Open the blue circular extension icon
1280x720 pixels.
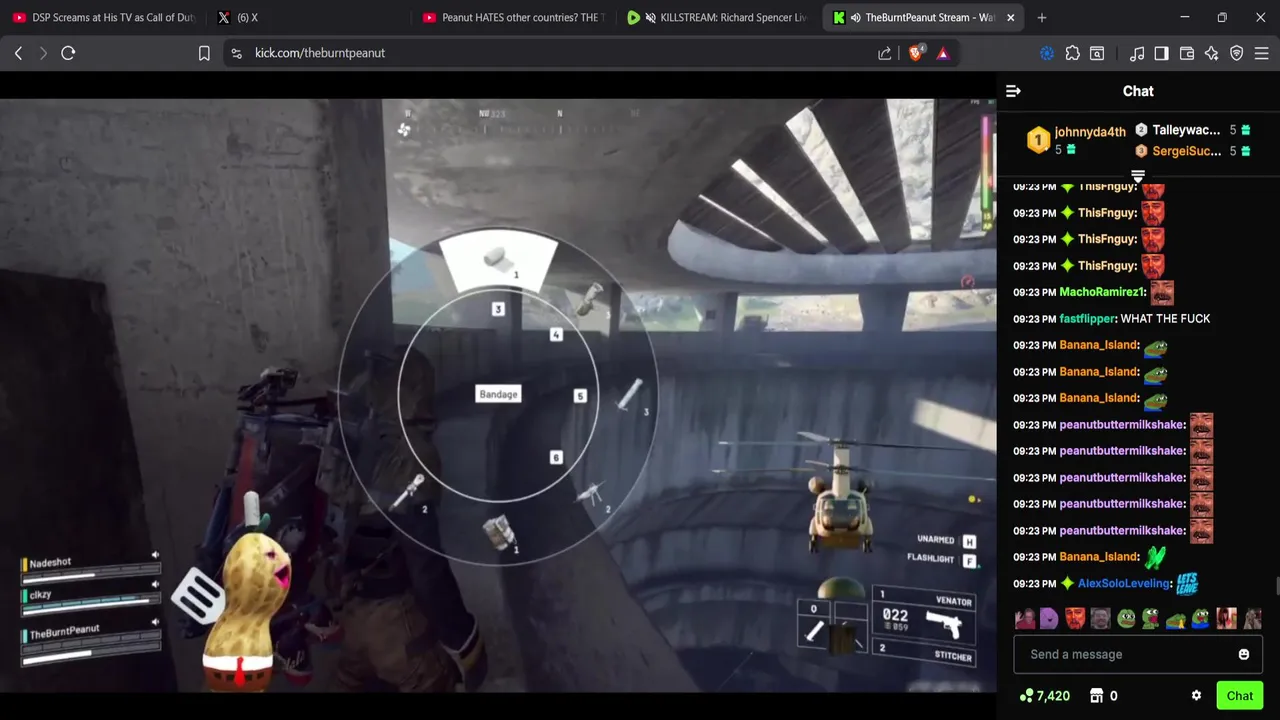(x=1047, y=53)
